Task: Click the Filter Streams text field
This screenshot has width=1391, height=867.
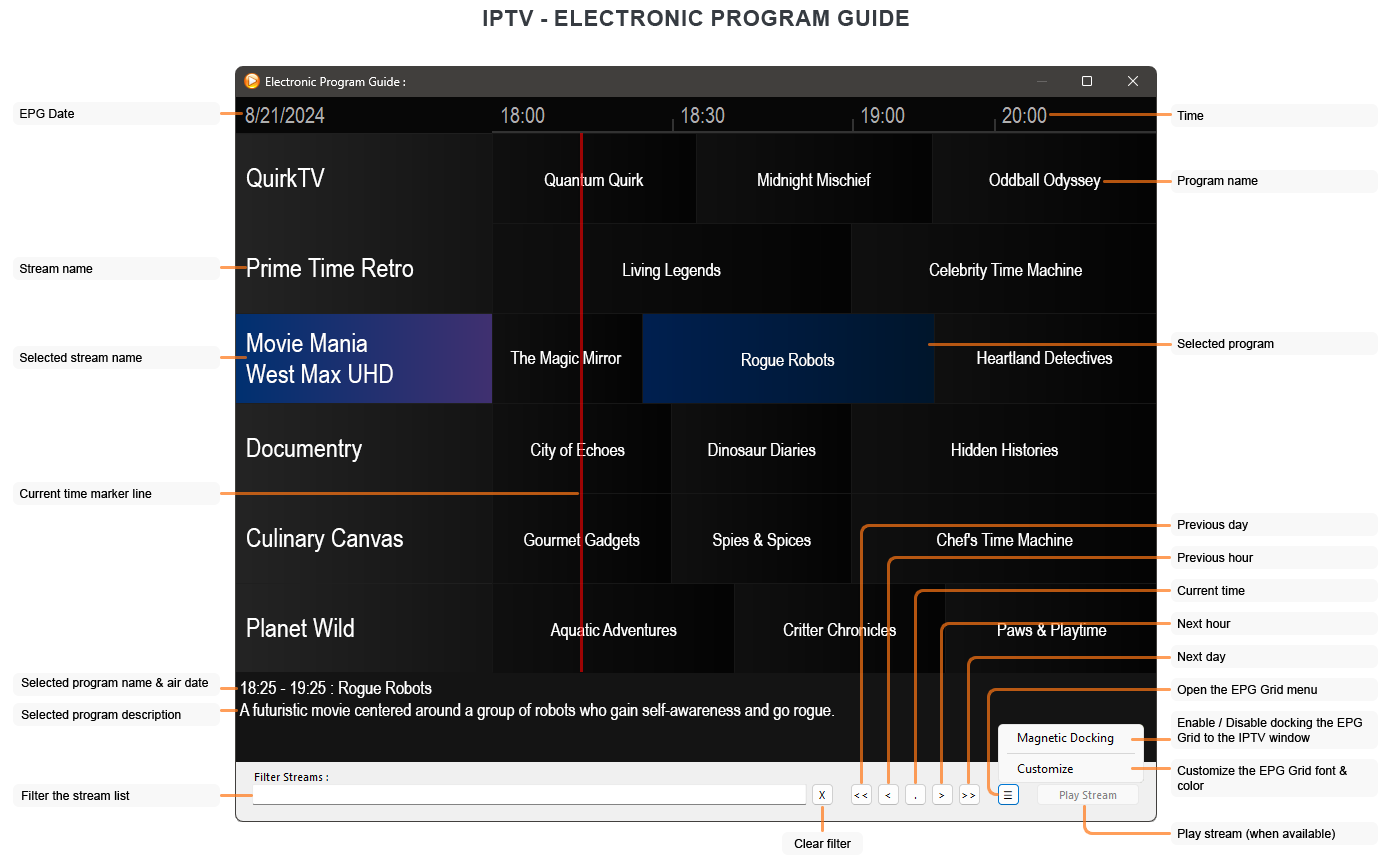Action: tap(529, 795)
